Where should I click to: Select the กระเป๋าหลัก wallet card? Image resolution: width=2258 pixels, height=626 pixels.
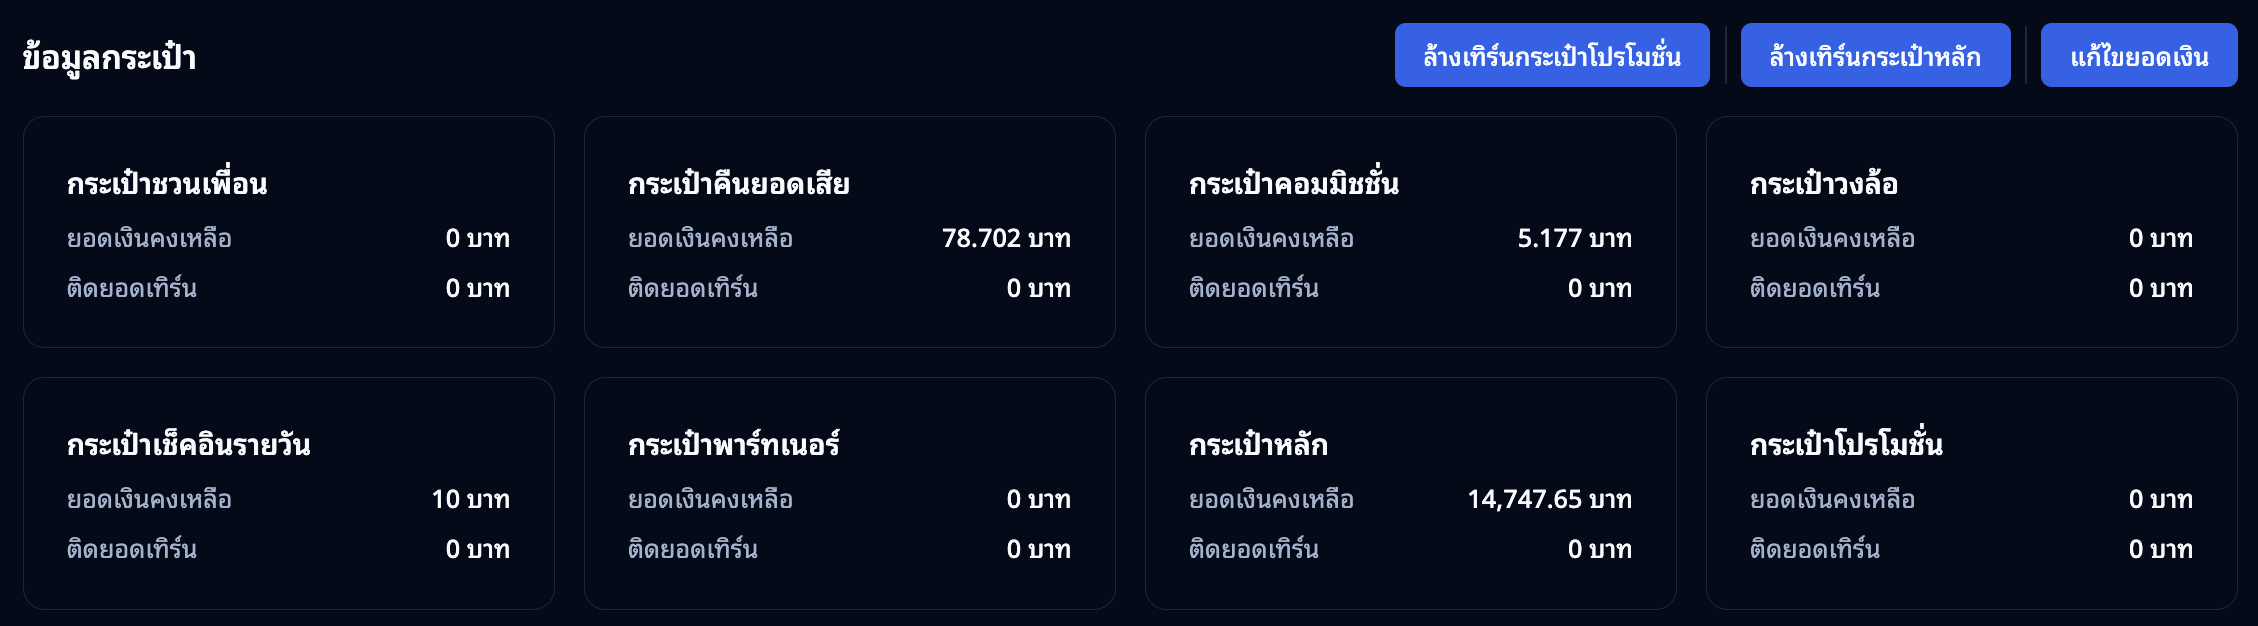click(1412, 492)
